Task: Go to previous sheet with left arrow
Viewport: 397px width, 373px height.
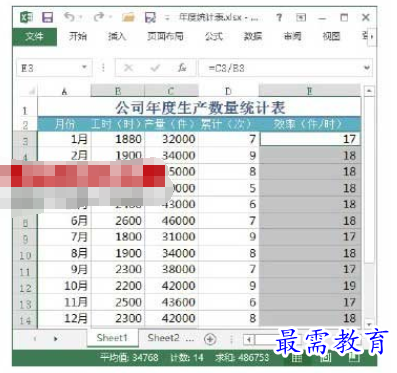Action: point(35,339)
